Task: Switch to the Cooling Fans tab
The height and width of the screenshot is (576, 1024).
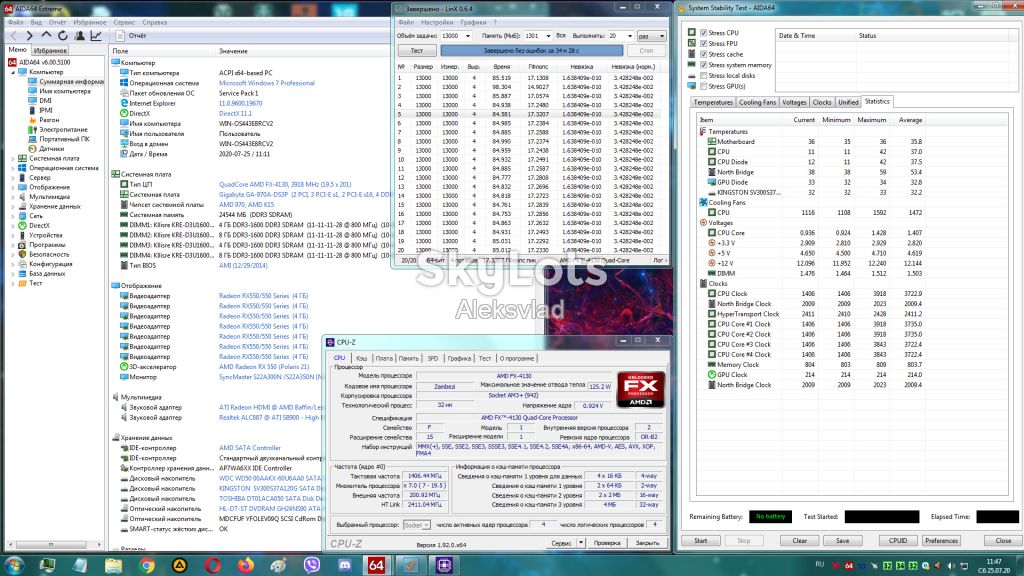Action: [758, 103]
